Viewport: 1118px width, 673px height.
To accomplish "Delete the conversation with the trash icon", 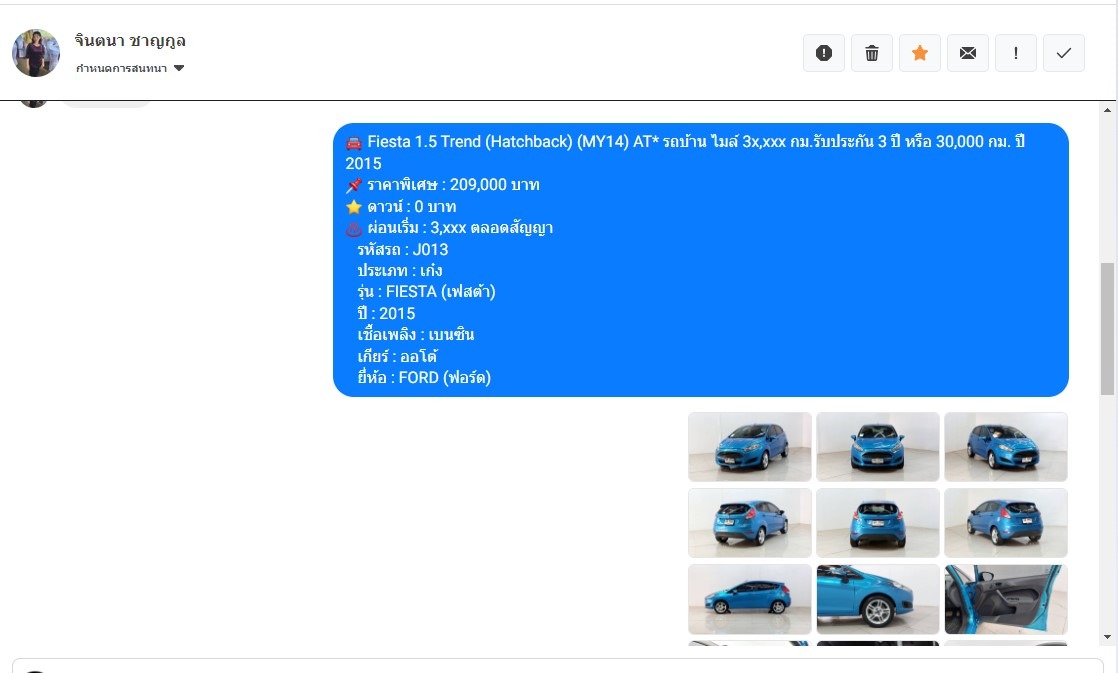I will coord(871,53).
